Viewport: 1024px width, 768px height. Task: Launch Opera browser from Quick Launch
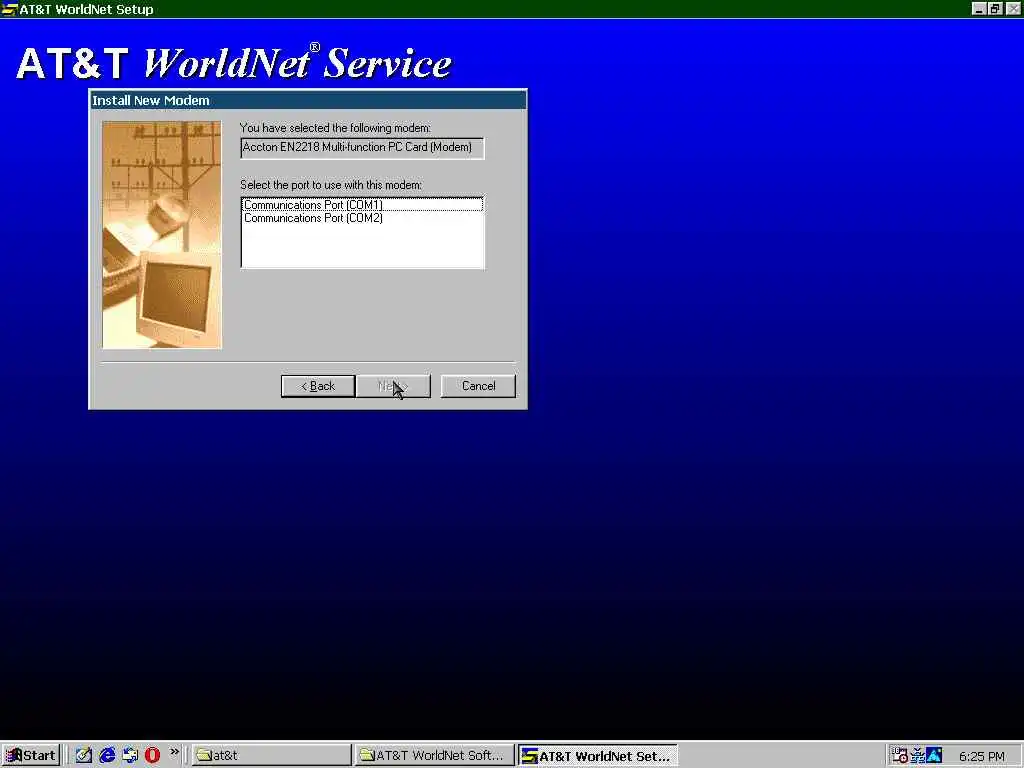[152, 755]
